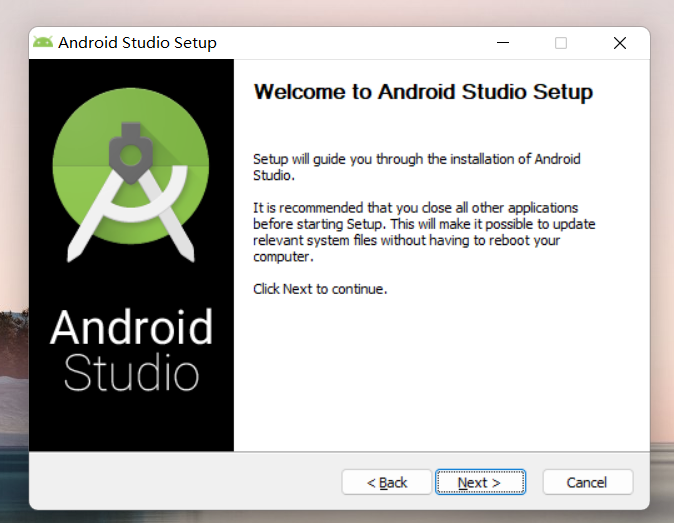Screen dimensions: 674x523
Task: Click the "It is recommended that you close" paragraph
Action: click(x=424, y=232)
